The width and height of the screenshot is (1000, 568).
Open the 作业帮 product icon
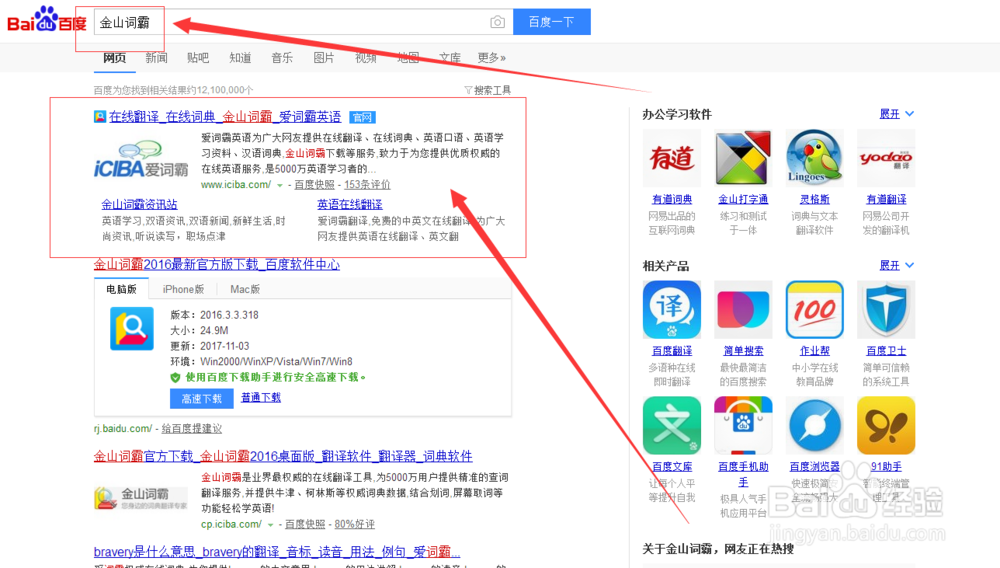point(814,309)
